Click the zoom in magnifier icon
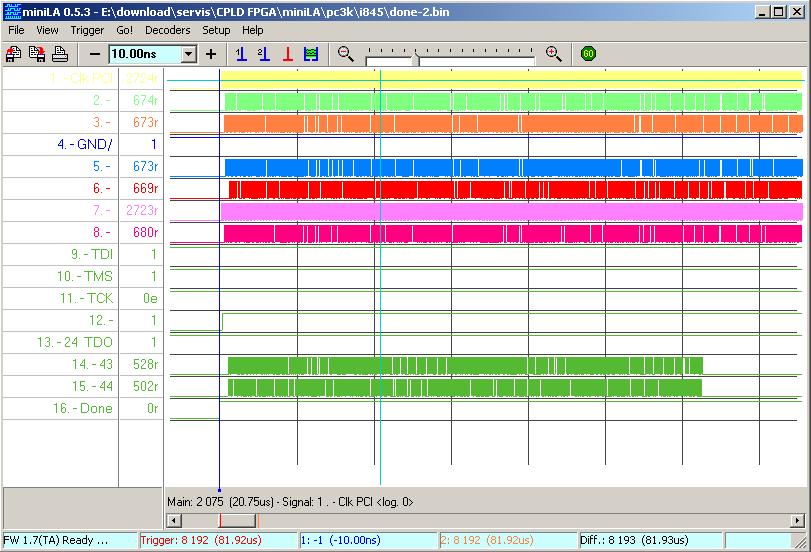Image resolution: width=811 pixels, height=552 pixels. pyautogui.click(x=553, y=54)
